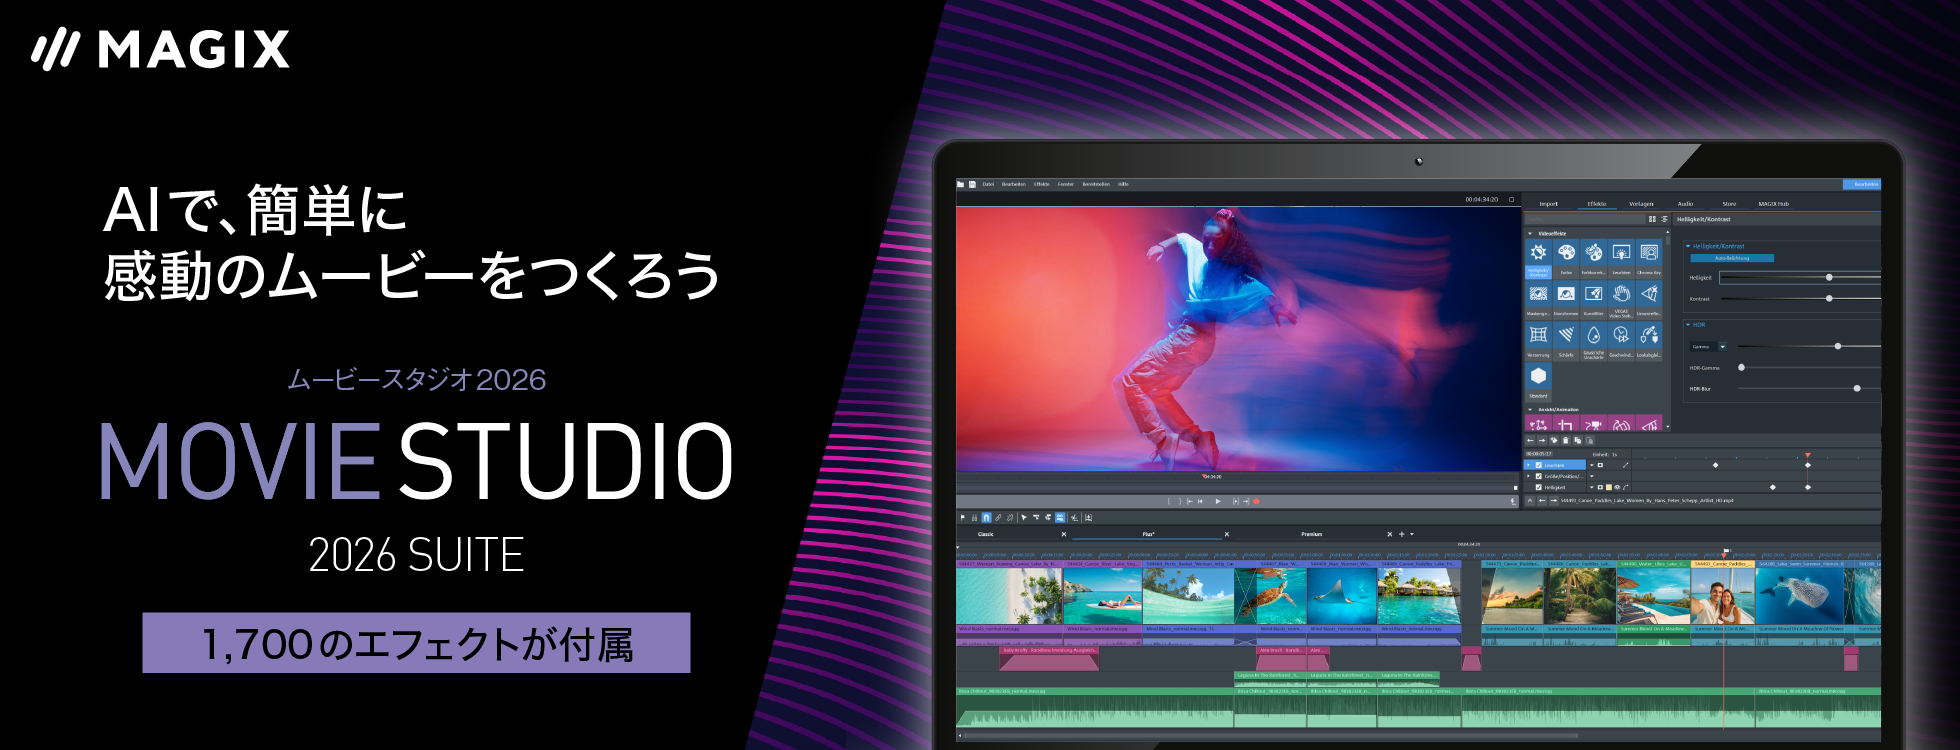Image resolution: width=1960 pixels, height=750 pixels.
Task: Open the Farbe color palette effect
Action: pyautogui.click(x=1566, y=253)
